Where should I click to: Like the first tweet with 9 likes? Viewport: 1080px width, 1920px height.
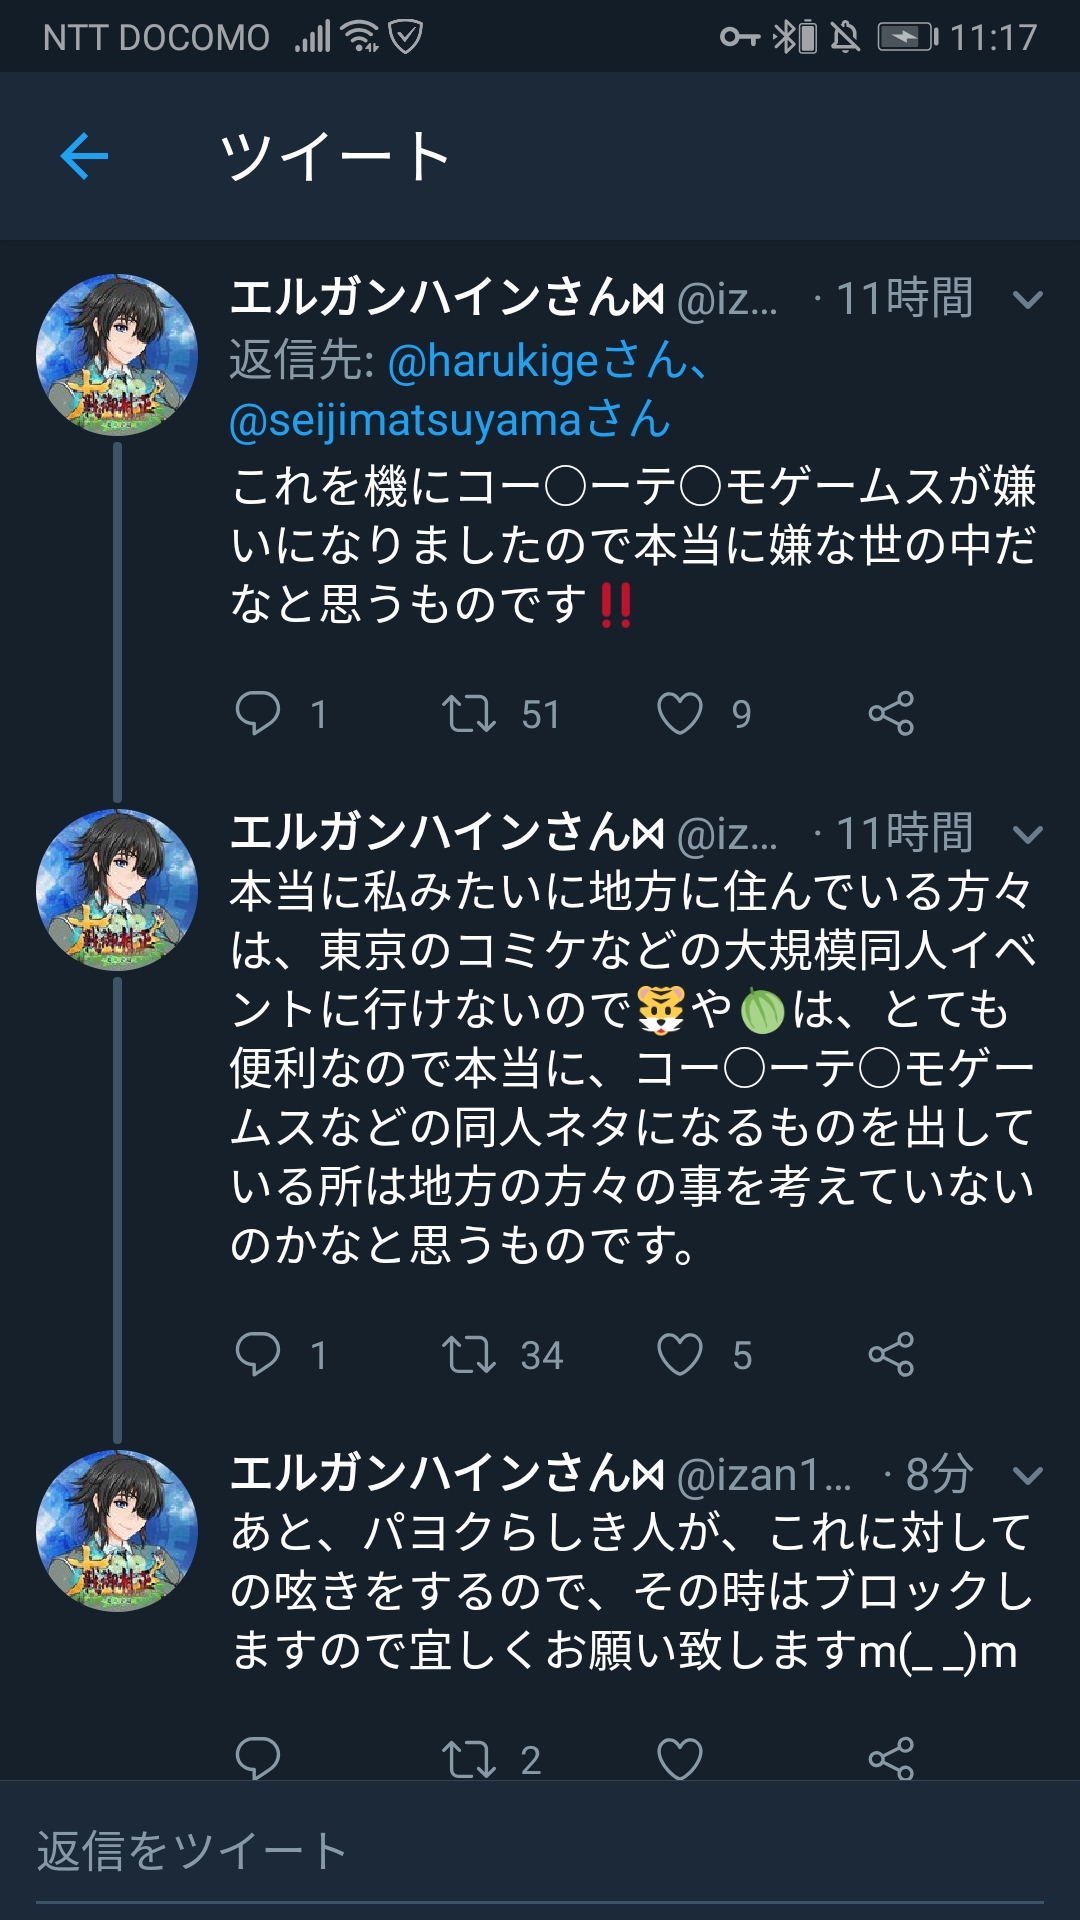680,714
